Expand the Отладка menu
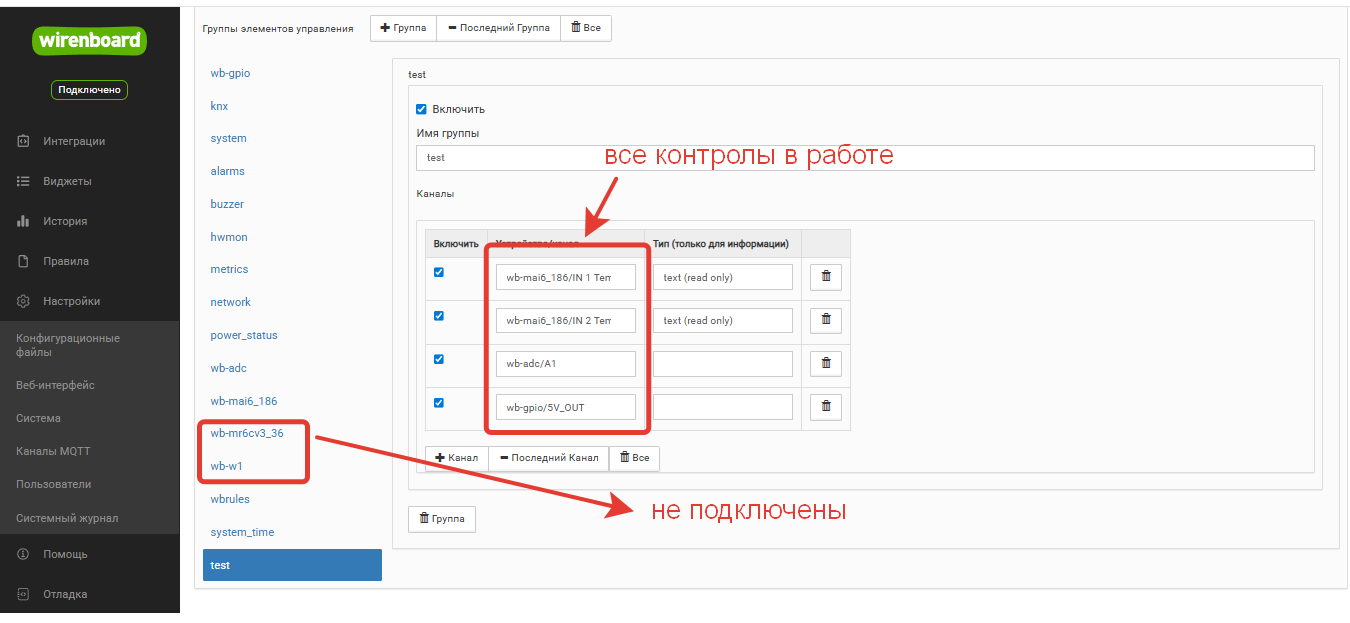The image size is (1350, 623). [65, 594]
